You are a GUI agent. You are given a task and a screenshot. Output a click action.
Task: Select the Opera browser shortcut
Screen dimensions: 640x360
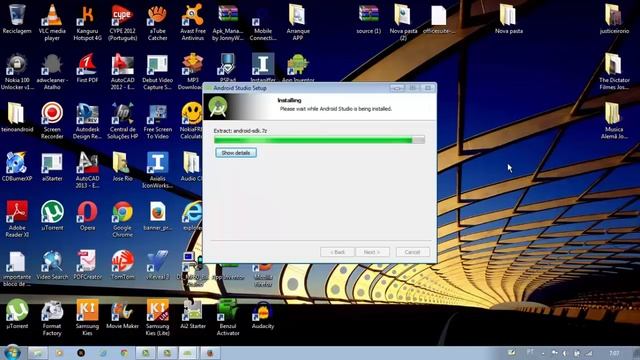87,216
